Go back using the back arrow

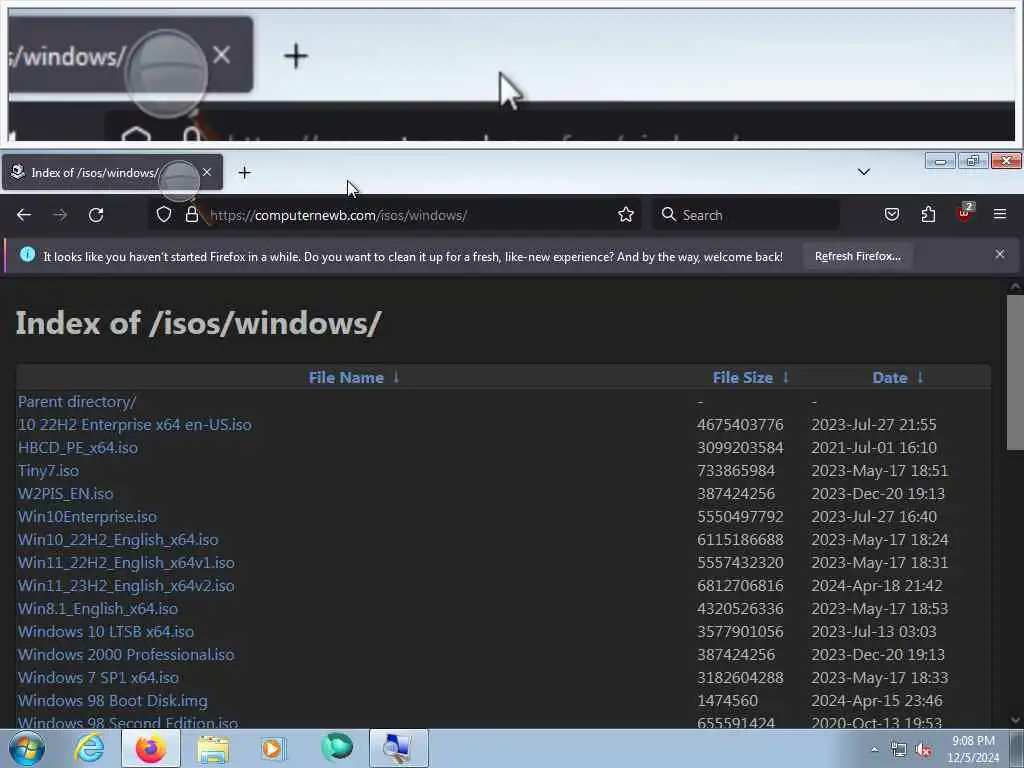(x=24, y=215)
